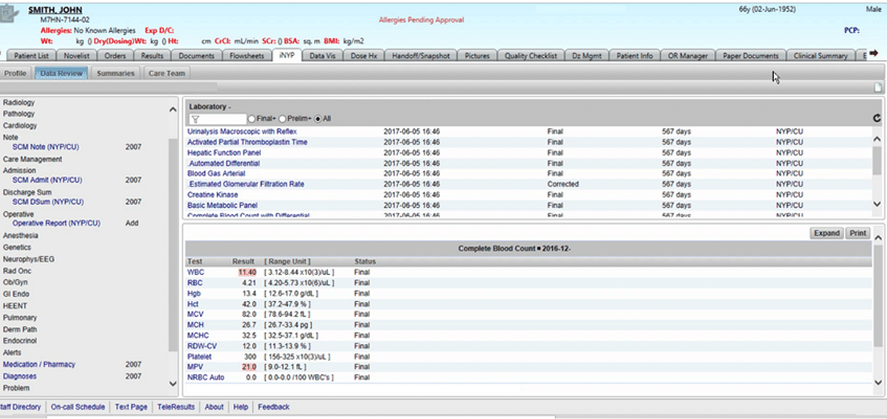This screenshot has width=887, height=419.
Task: Select Diagnoses in the category list
Action: point(20,377)
